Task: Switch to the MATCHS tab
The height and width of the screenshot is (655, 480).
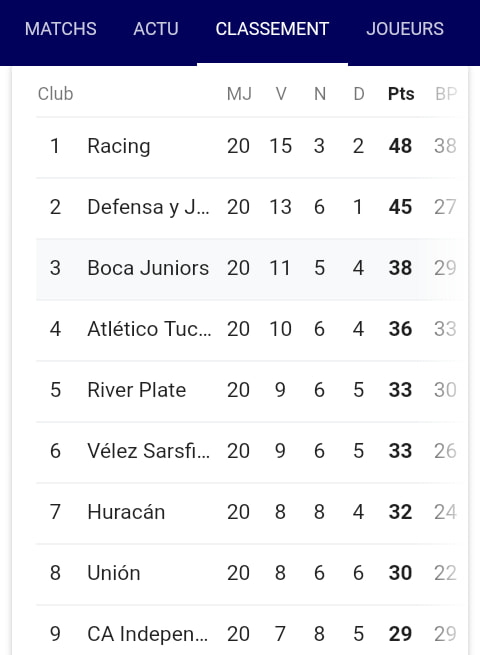Action: pos(61,29)
